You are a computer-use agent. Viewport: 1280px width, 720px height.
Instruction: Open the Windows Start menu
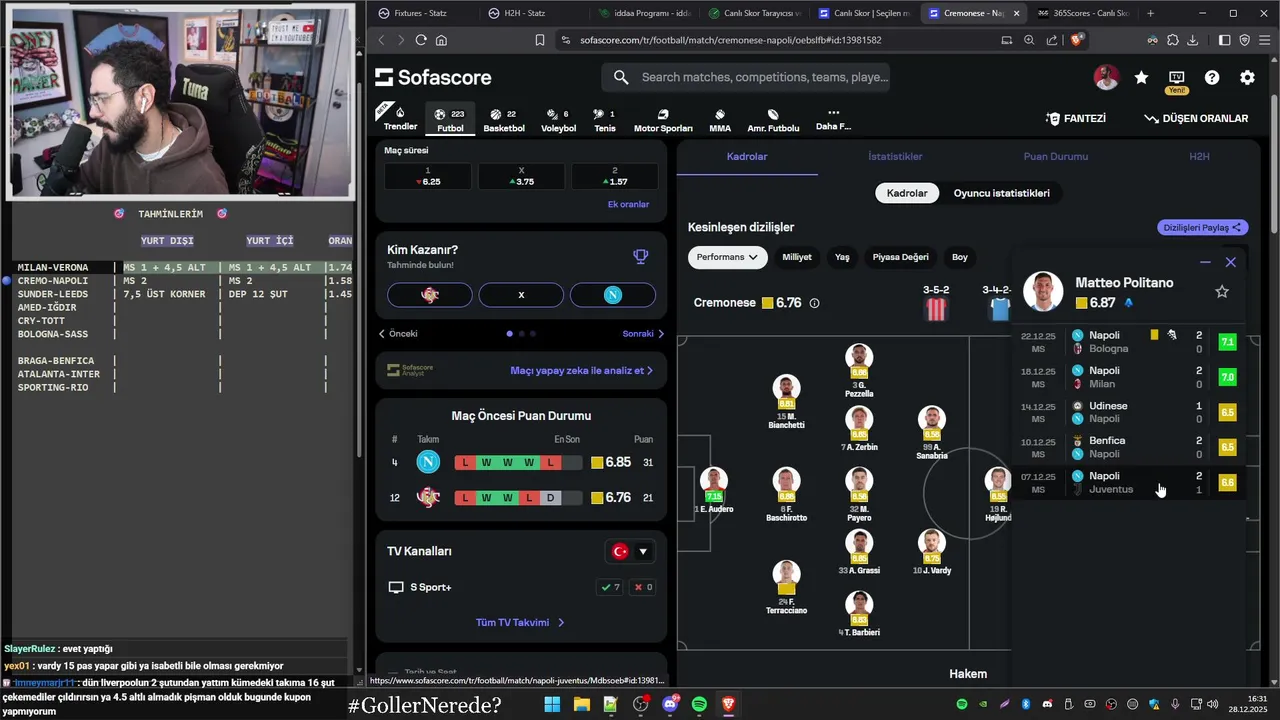point(552,705)
